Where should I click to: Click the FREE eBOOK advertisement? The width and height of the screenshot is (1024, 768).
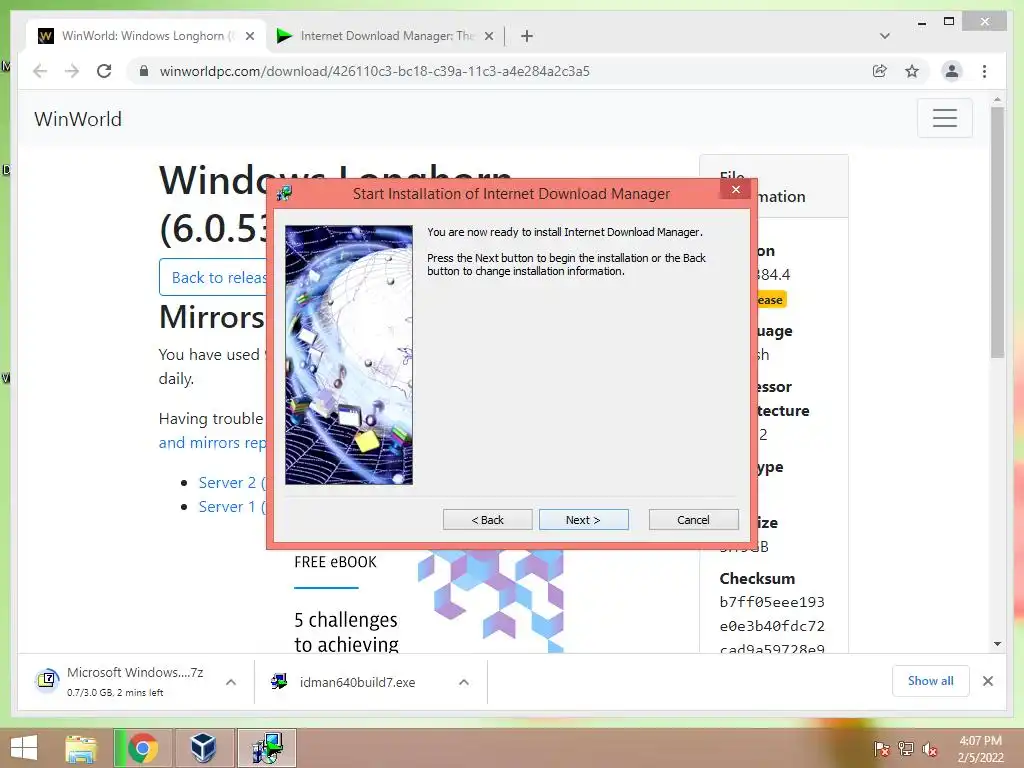tap(428, 601)
